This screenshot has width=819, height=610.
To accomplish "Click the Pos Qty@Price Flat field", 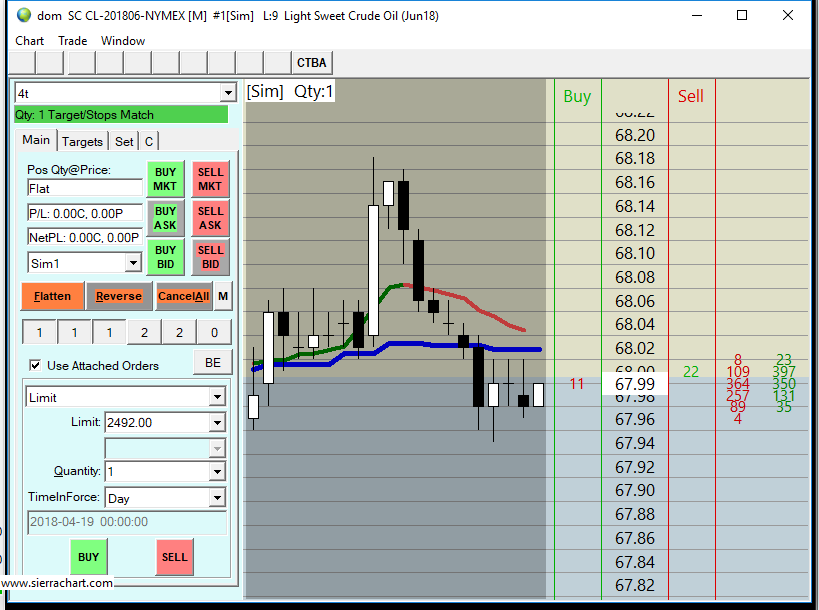I will [85, 189].
